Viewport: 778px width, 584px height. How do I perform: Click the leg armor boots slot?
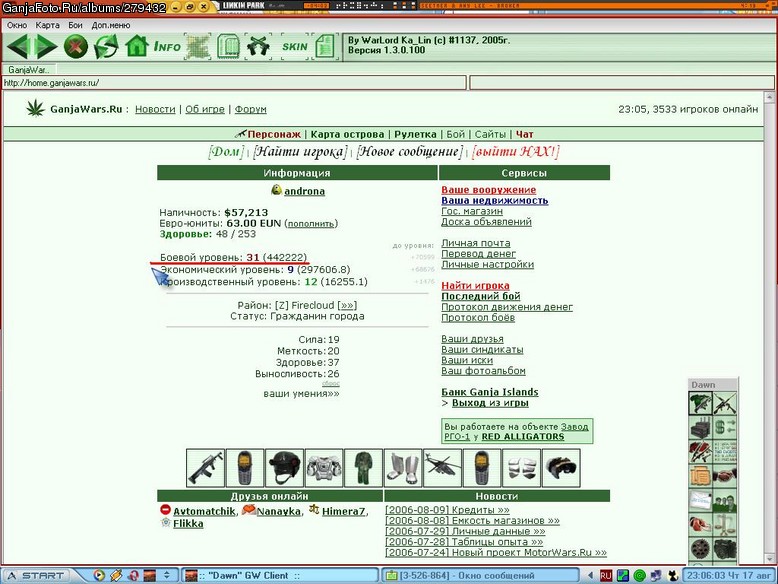[403, 467]
